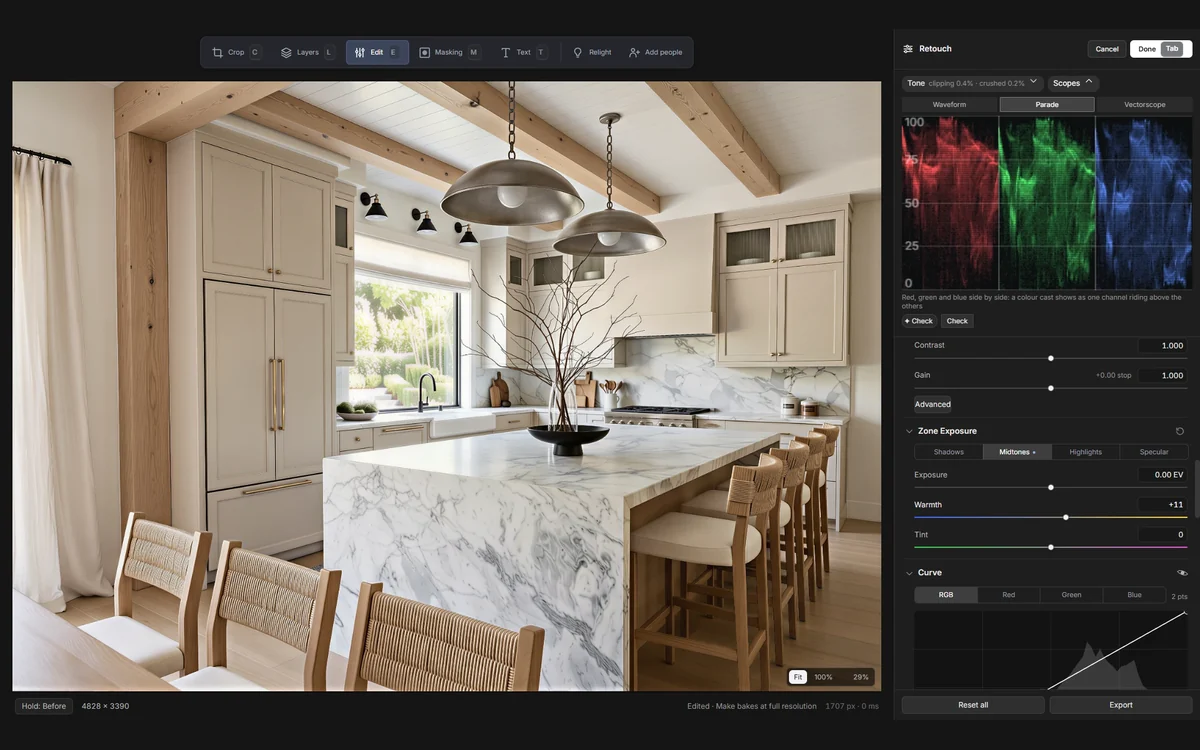Viewport: 1200px width, 750px height.
Task: Choose the Green curve channel
Action: pyautogui.click(x=1071, y=595)
